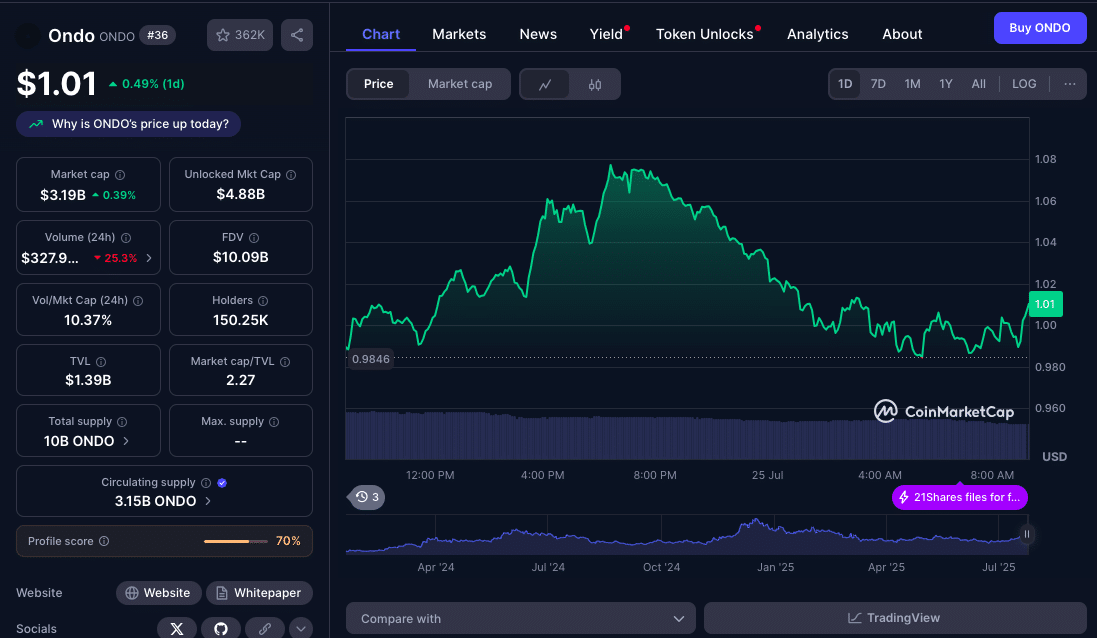Open the Website link button
1097x638 pixels.
click(158, 593)
